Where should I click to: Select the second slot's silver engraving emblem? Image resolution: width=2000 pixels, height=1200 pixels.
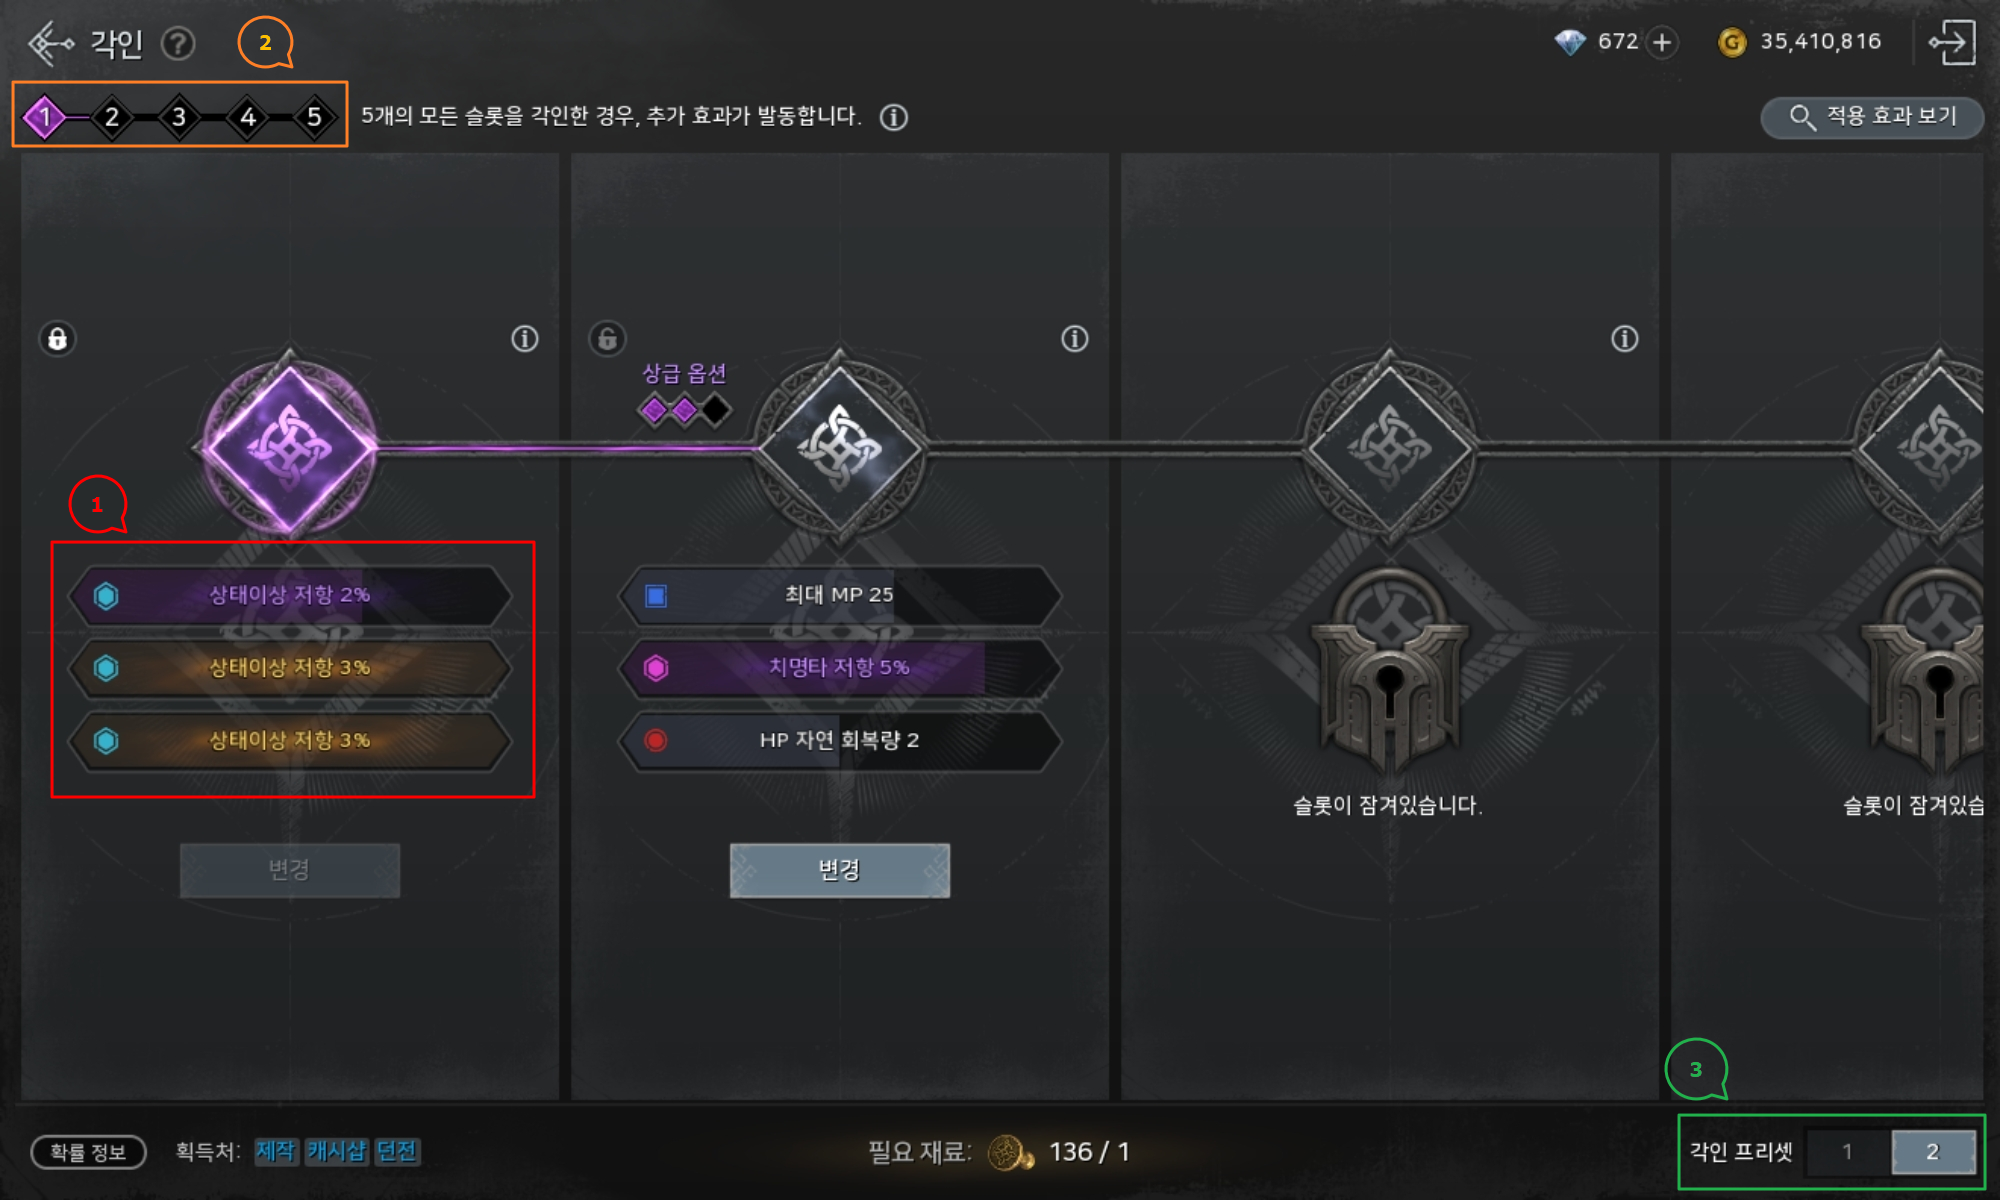click(839, 447)
